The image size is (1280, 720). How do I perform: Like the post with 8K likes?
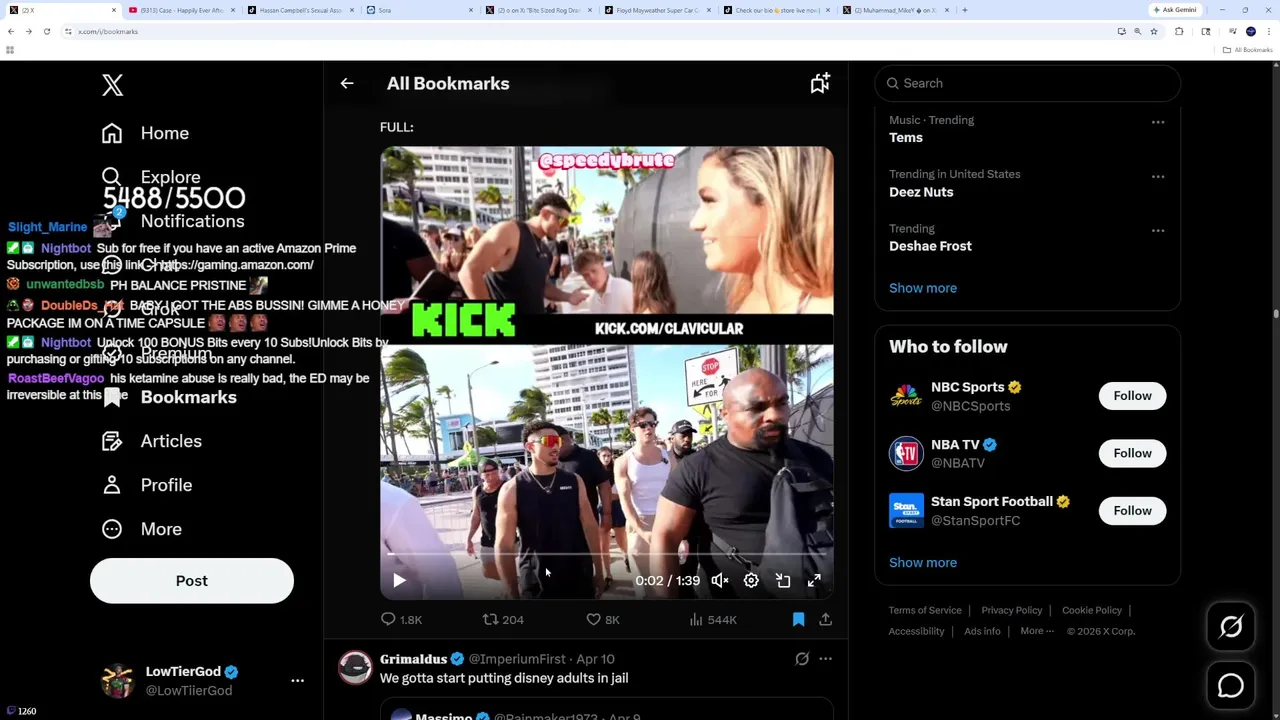[603, 620]
